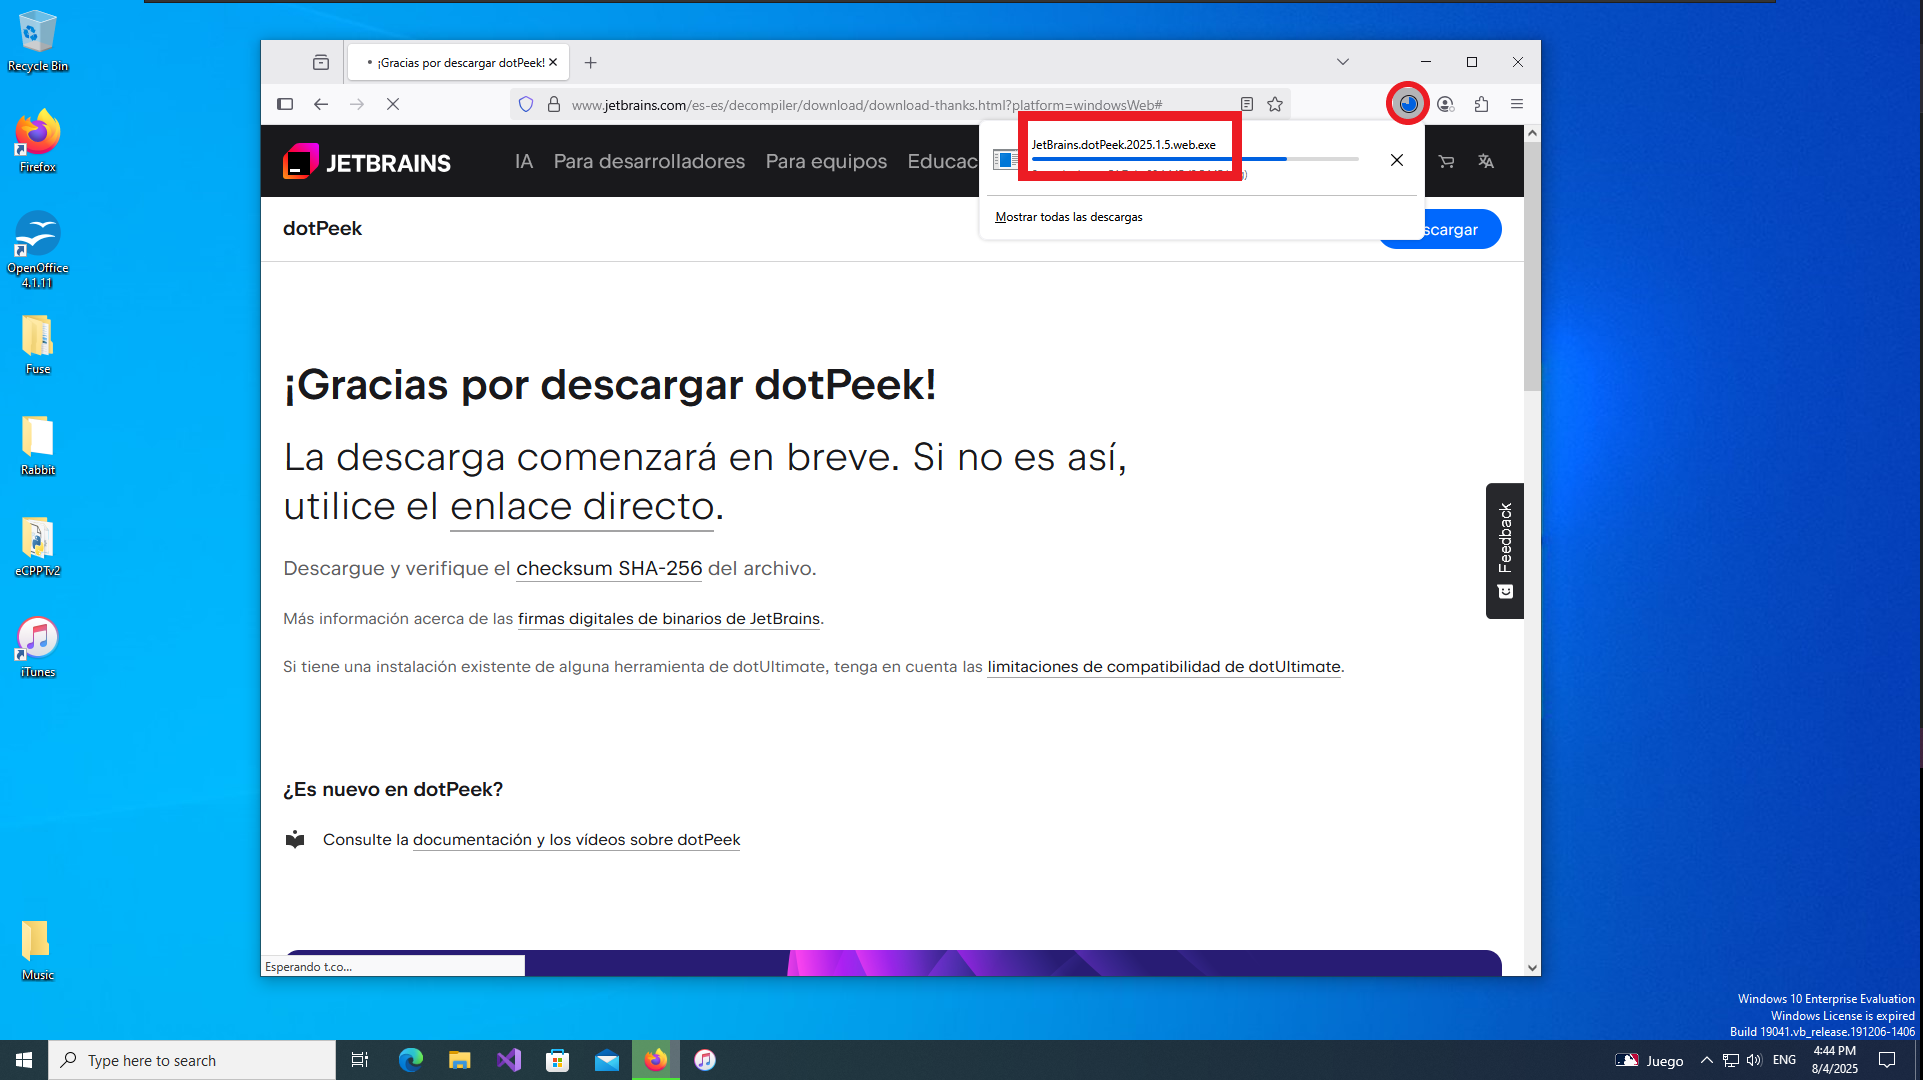Open Firefox account profile icon
The height and width of the screenshot is (1080, 1923).
point(1445,104)
